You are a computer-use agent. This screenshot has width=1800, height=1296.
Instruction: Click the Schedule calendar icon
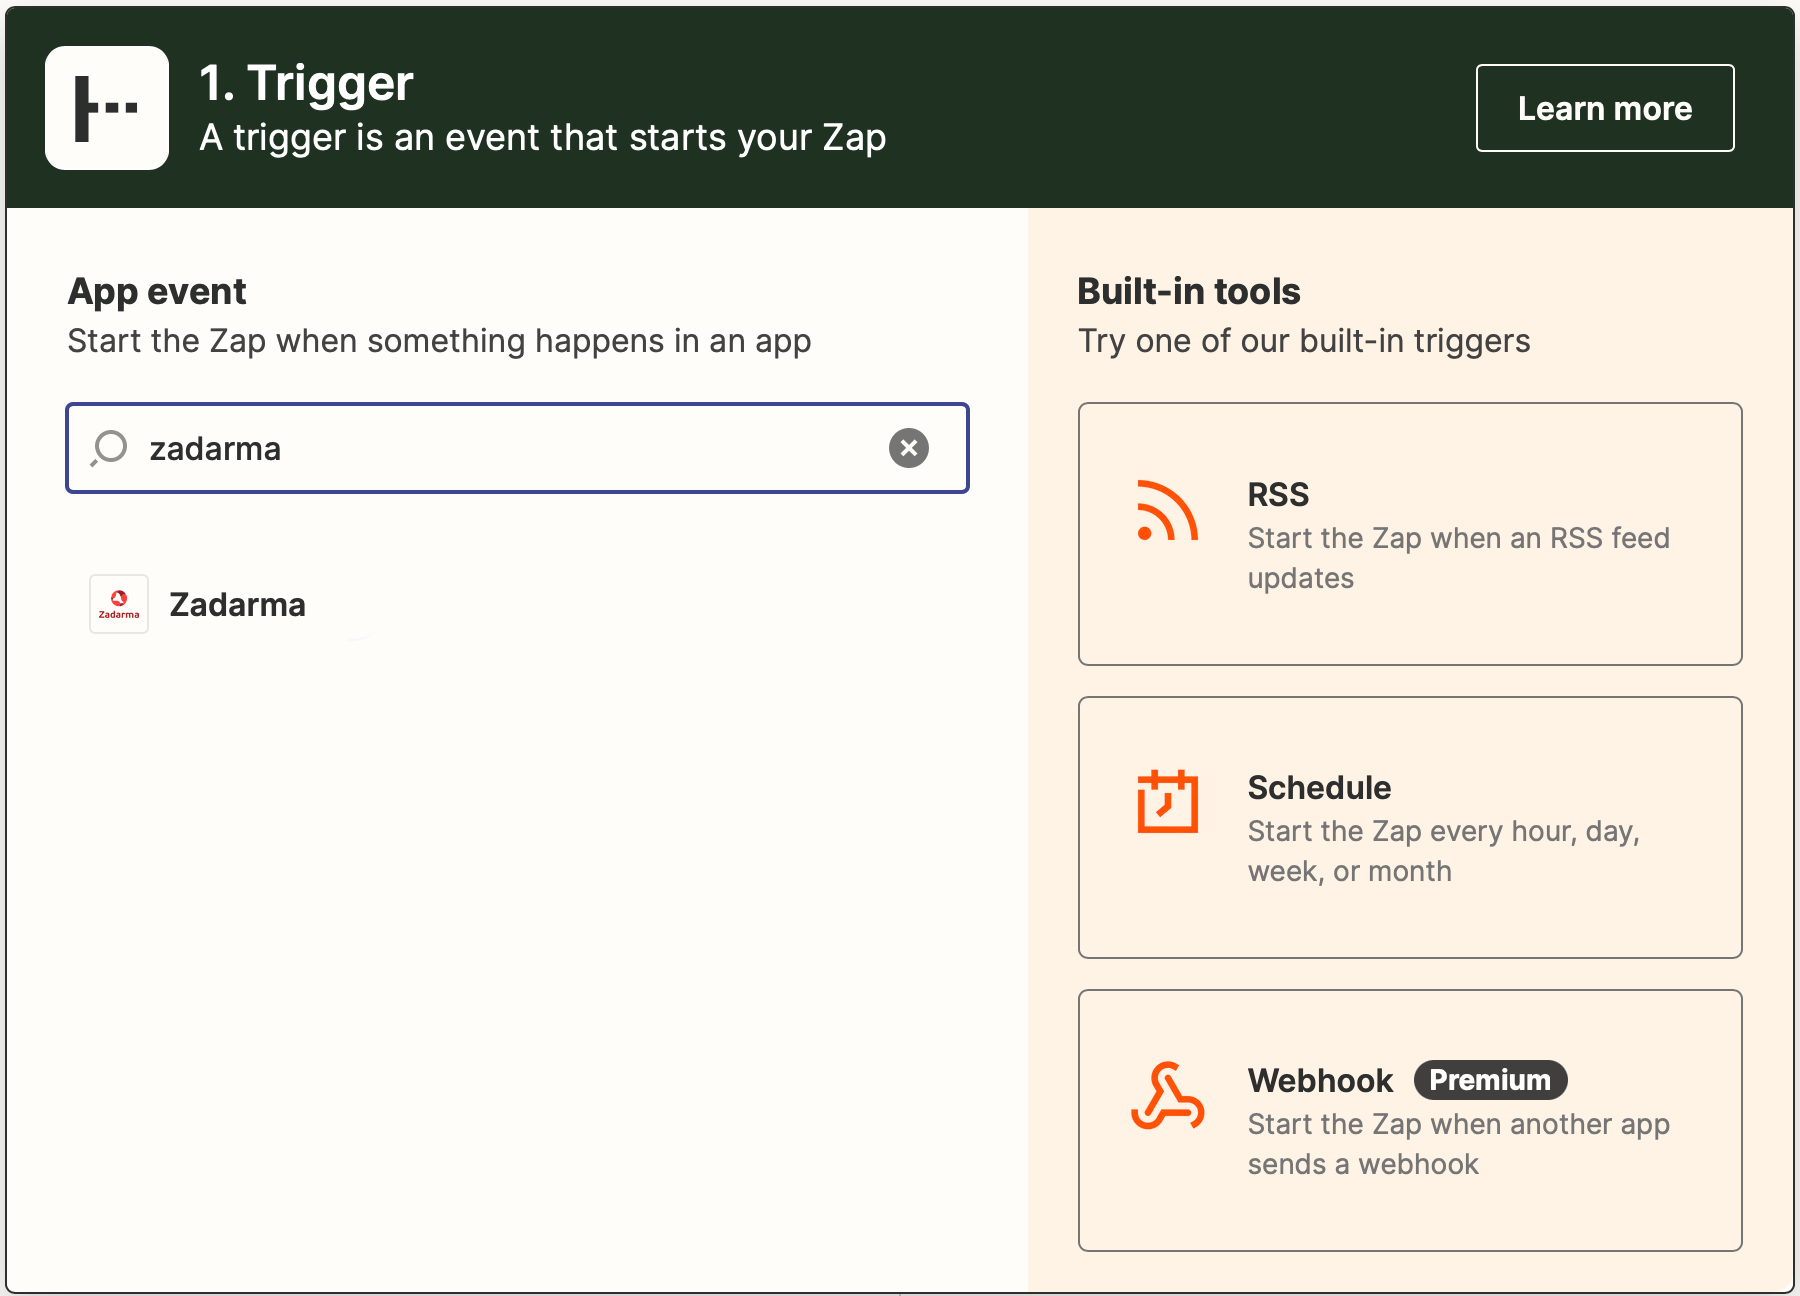coord(1167,802)
